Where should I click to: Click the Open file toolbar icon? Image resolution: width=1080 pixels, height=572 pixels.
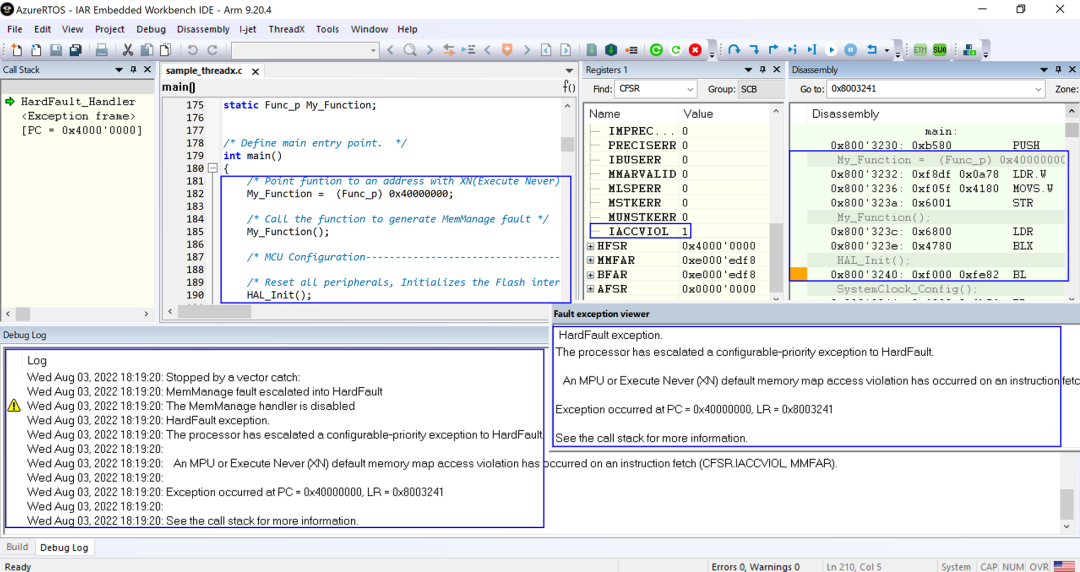point(36,50)
